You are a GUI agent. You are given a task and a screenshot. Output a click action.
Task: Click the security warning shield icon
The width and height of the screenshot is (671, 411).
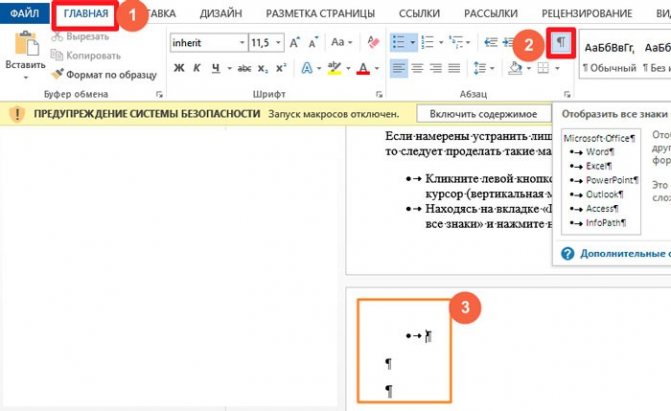click(x=17, y=114)
